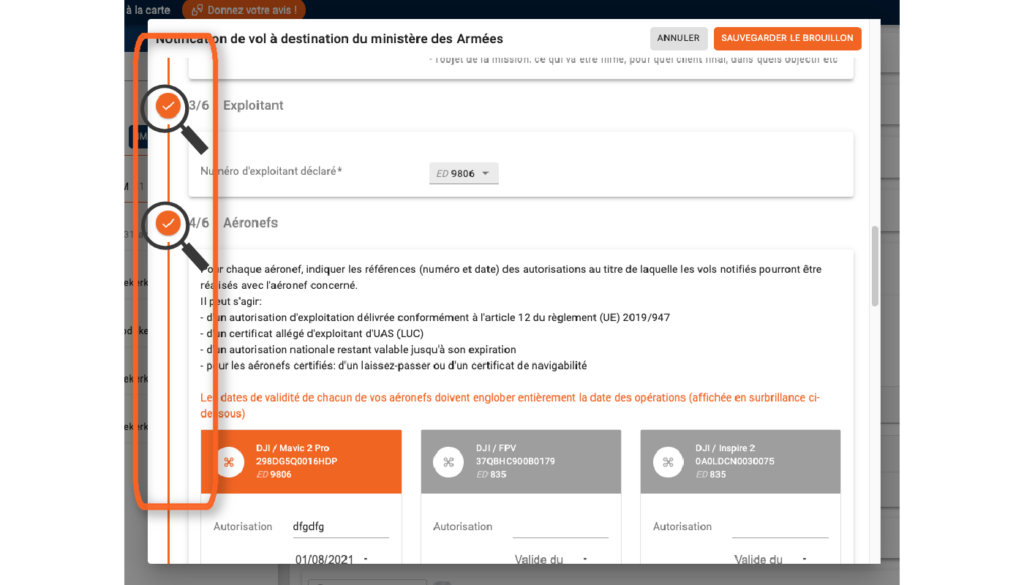This screenshot has width=1024, height=585.
Task: Save draft with SAUVEGARDER LE BROUILLON
Action: click(787, 38)
